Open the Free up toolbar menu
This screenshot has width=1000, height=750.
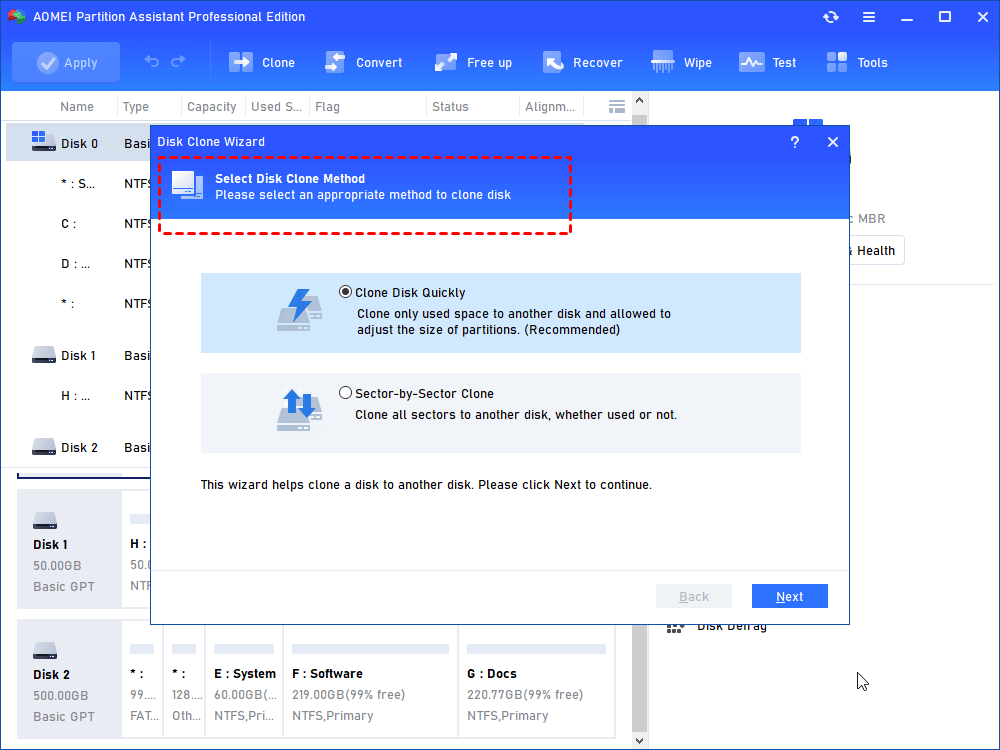pyautogui.click(x=473, y=62)
